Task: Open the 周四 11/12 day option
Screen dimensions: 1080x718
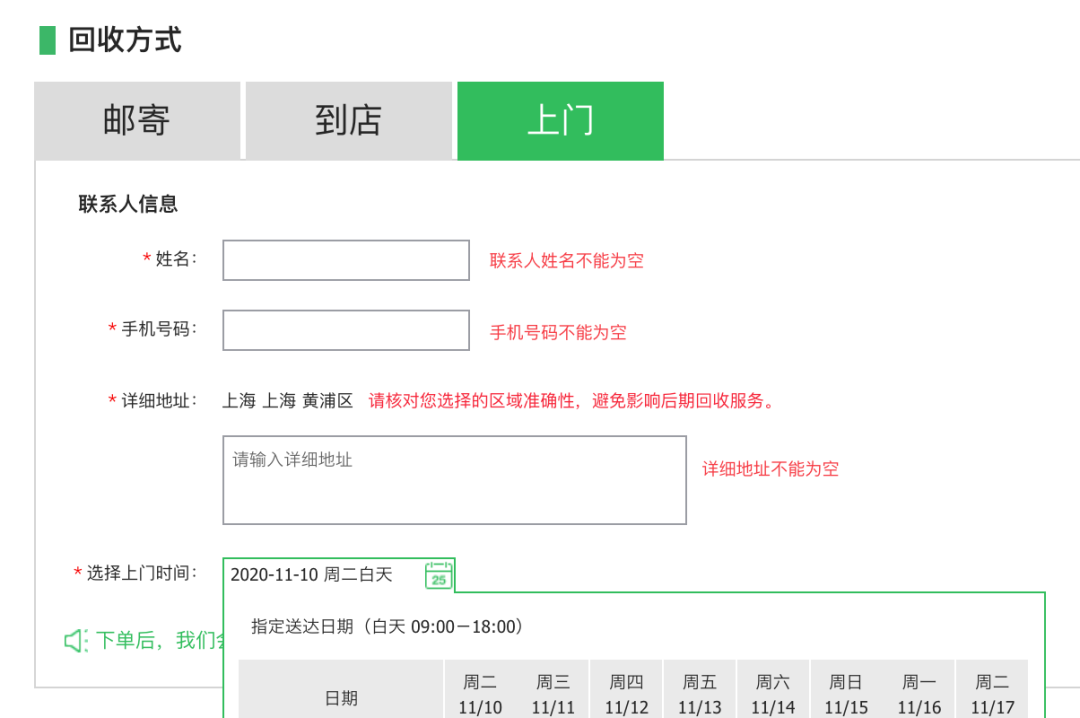Action: point(626,690)
